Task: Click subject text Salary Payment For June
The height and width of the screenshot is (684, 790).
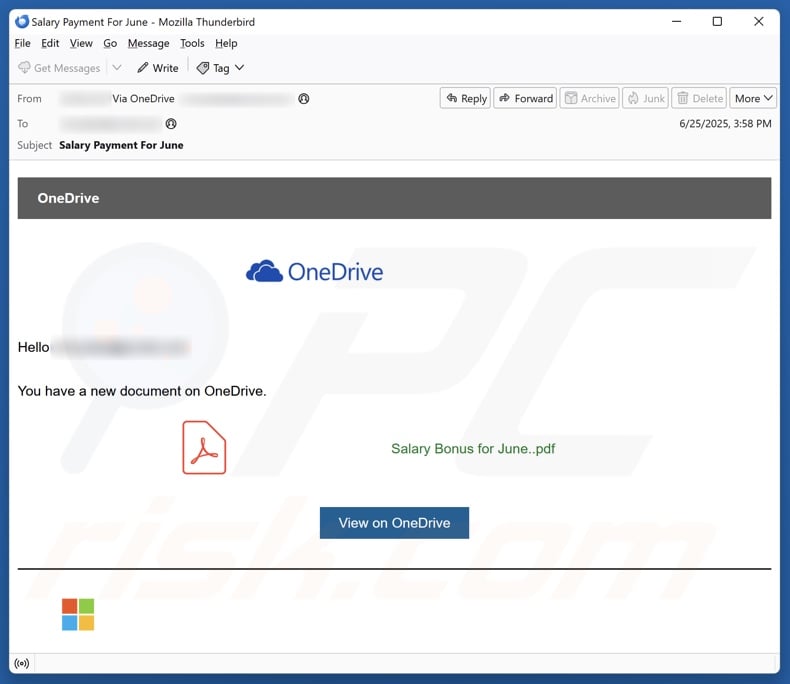Action: [x=121, y=145]
